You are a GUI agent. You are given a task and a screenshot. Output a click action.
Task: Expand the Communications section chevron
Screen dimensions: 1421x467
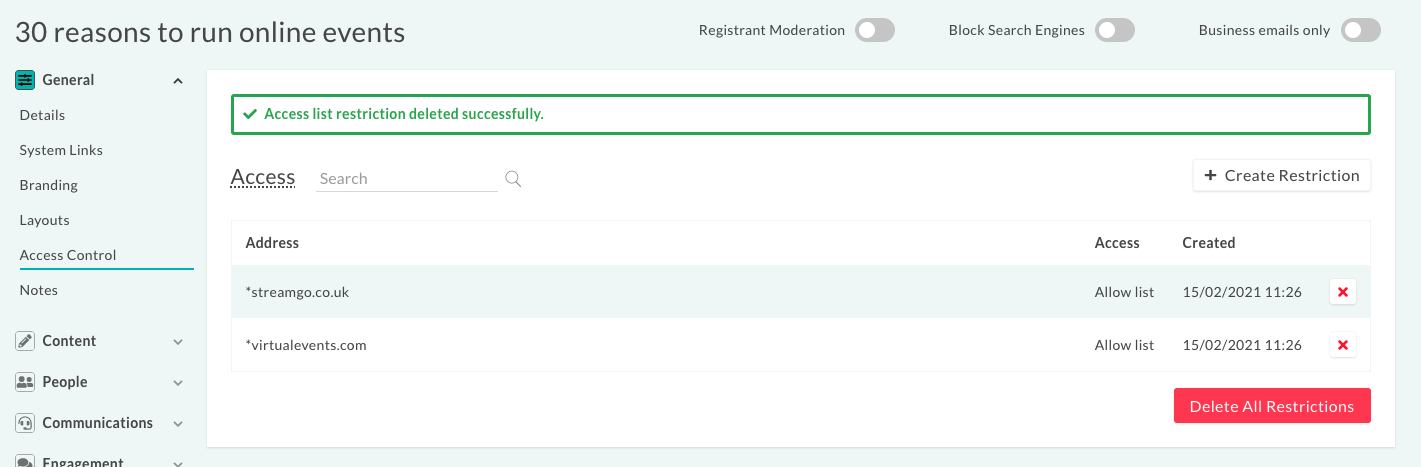tap(178, 424)
